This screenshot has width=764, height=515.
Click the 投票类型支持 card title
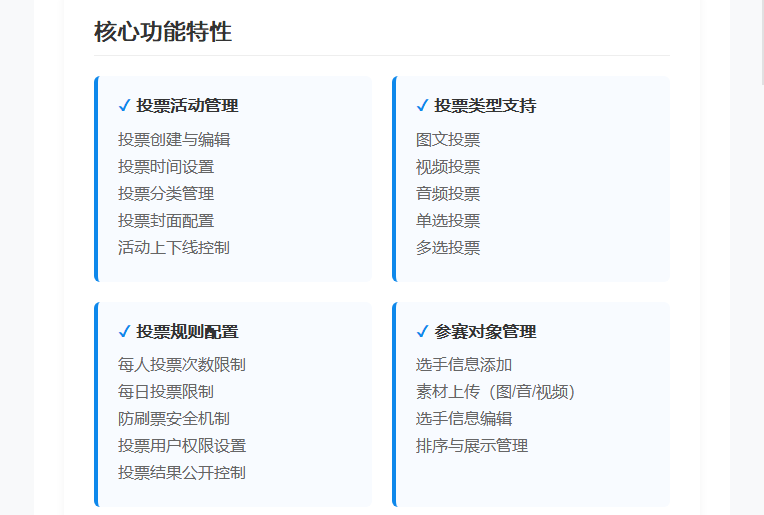[x=485, y=105]
